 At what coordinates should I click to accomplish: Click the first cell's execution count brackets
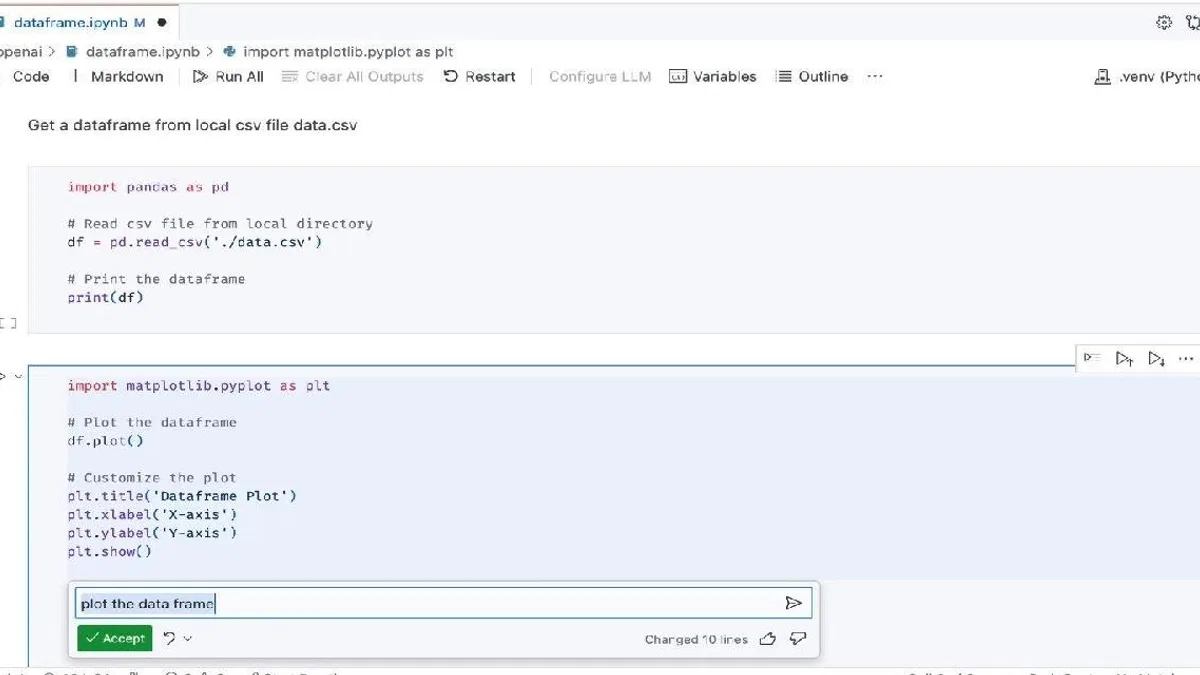[x=8, y=322]
